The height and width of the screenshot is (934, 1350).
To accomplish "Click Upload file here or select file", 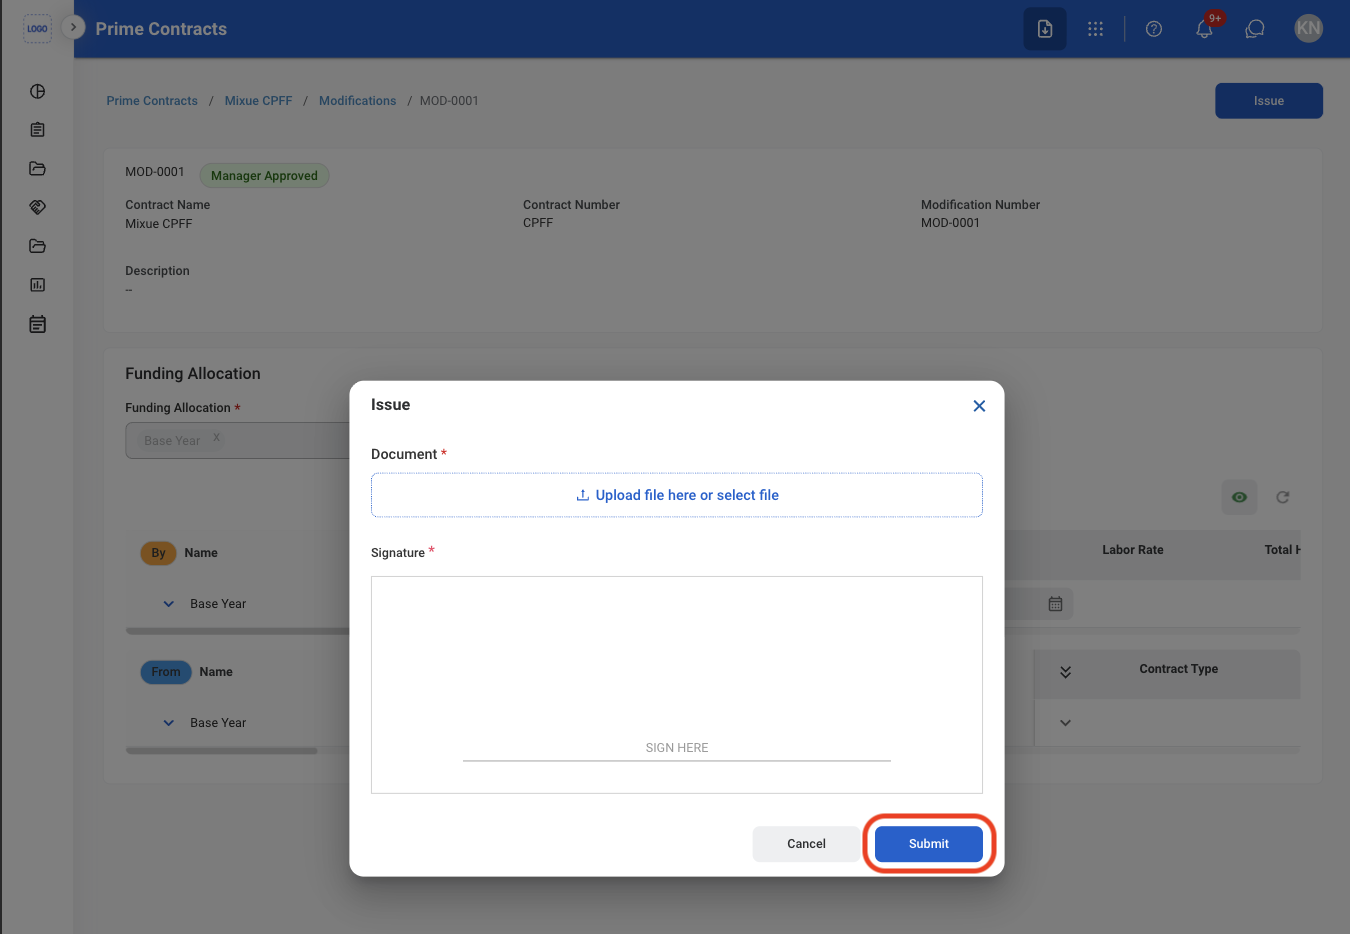I will click(x=677, y=495).
